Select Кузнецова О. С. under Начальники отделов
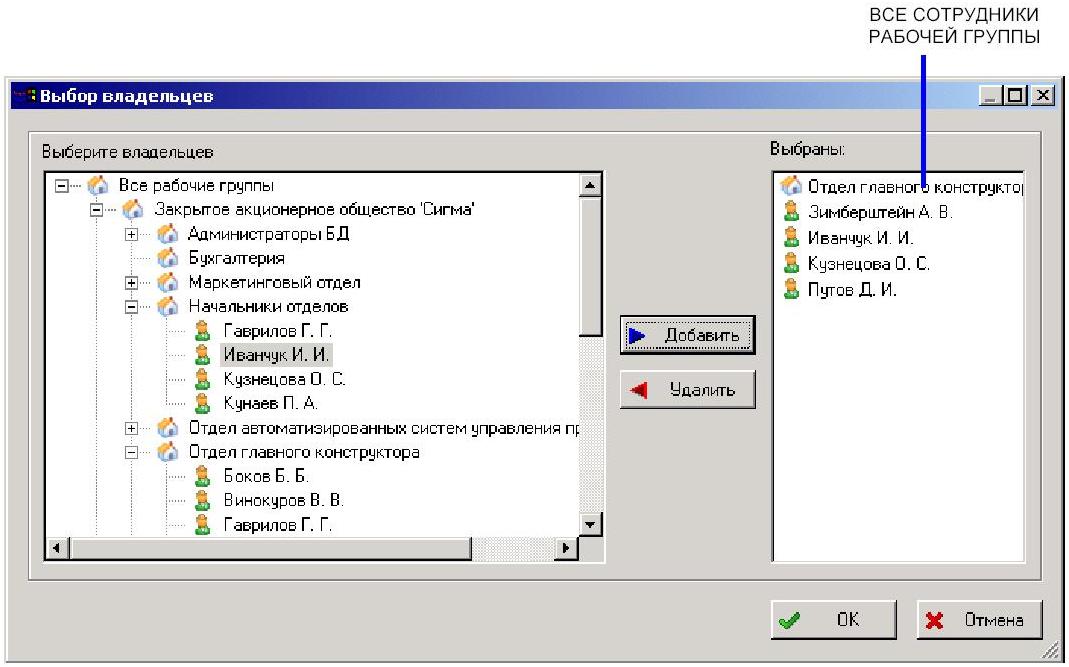This screenshot has height=667, width=1069. coord(284,379)
